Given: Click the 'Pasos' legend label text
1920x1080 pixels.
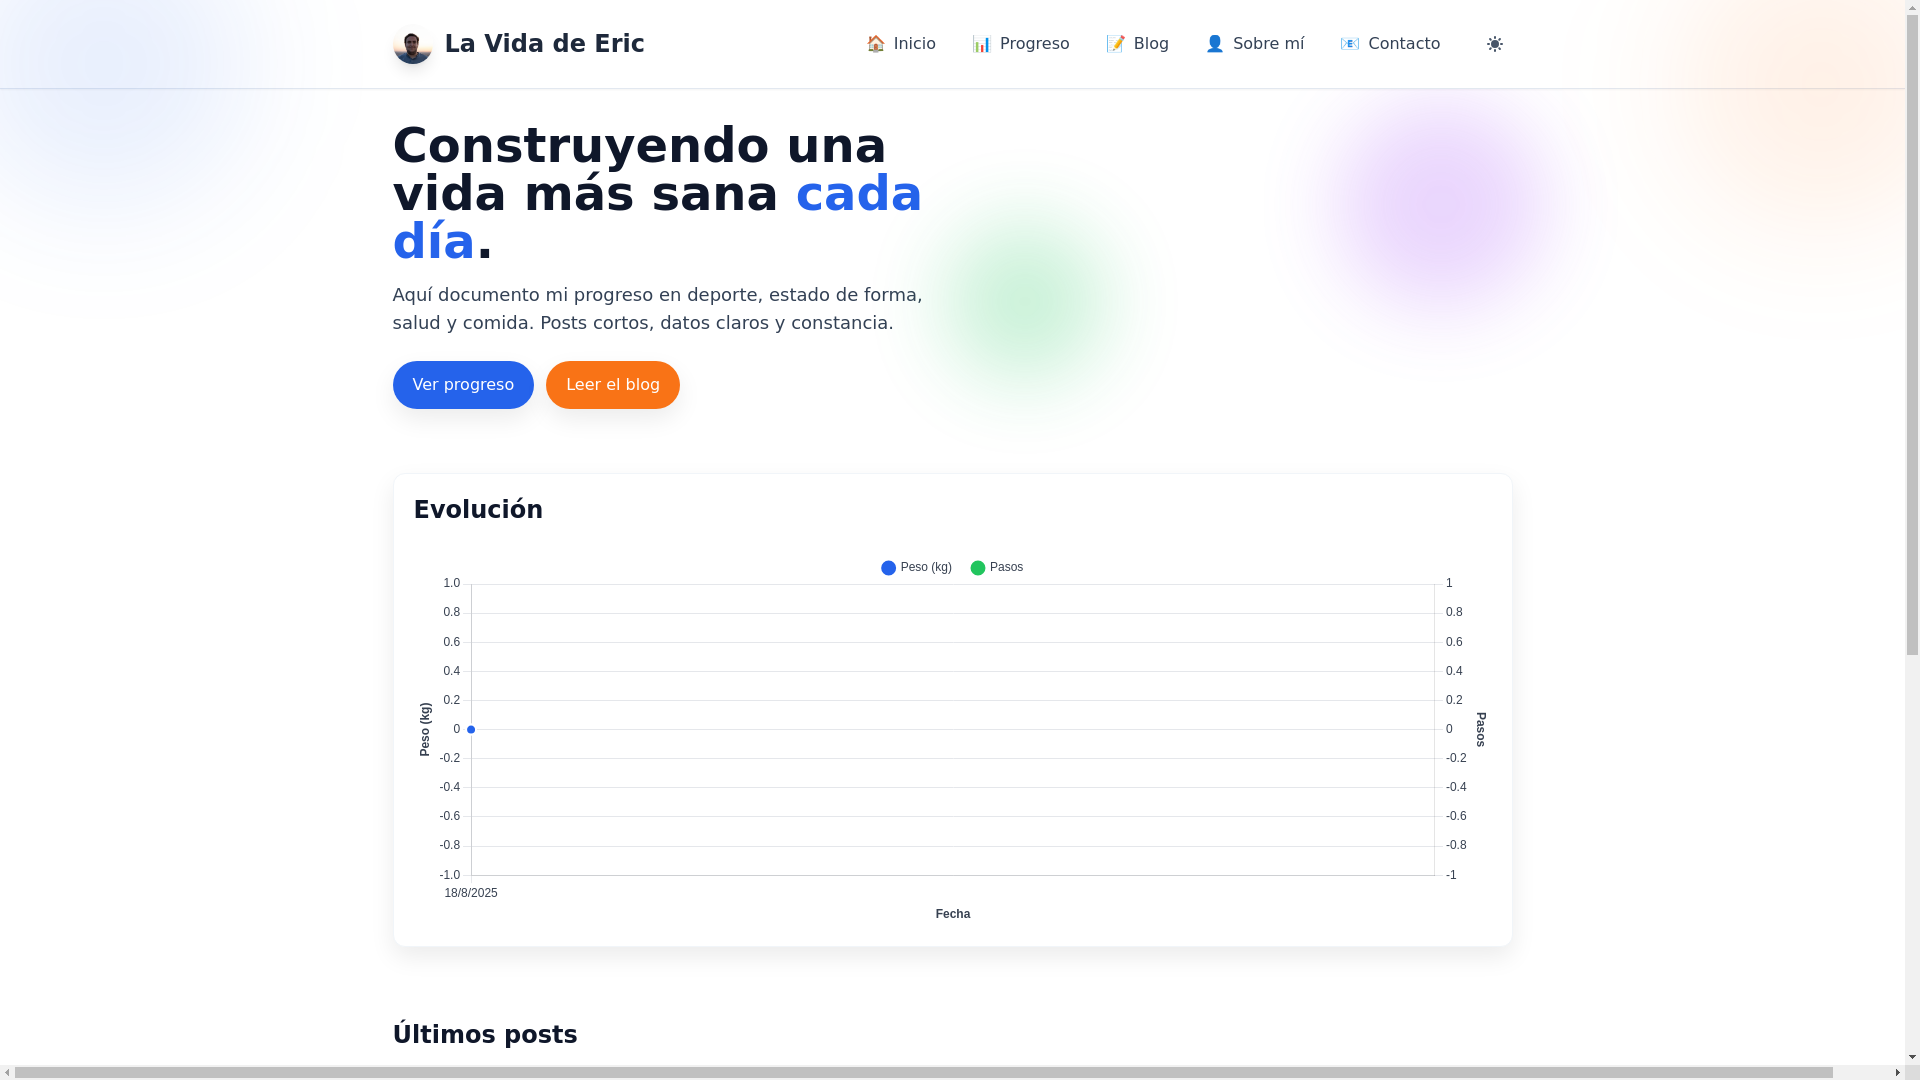Looking at the screenshot, I should (1006, 567).
